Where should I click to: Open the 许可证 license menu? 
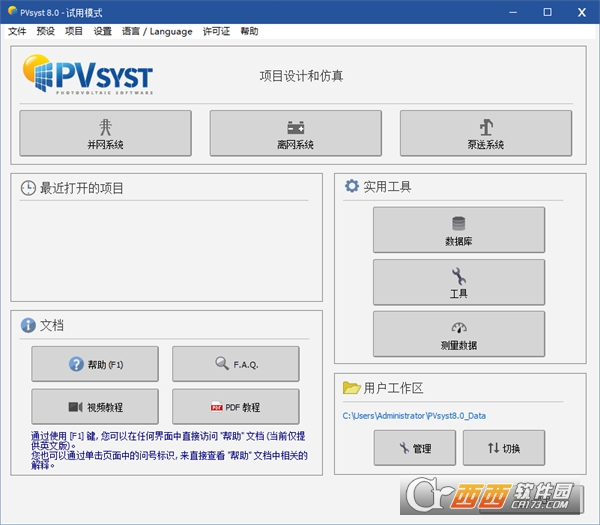216,31
